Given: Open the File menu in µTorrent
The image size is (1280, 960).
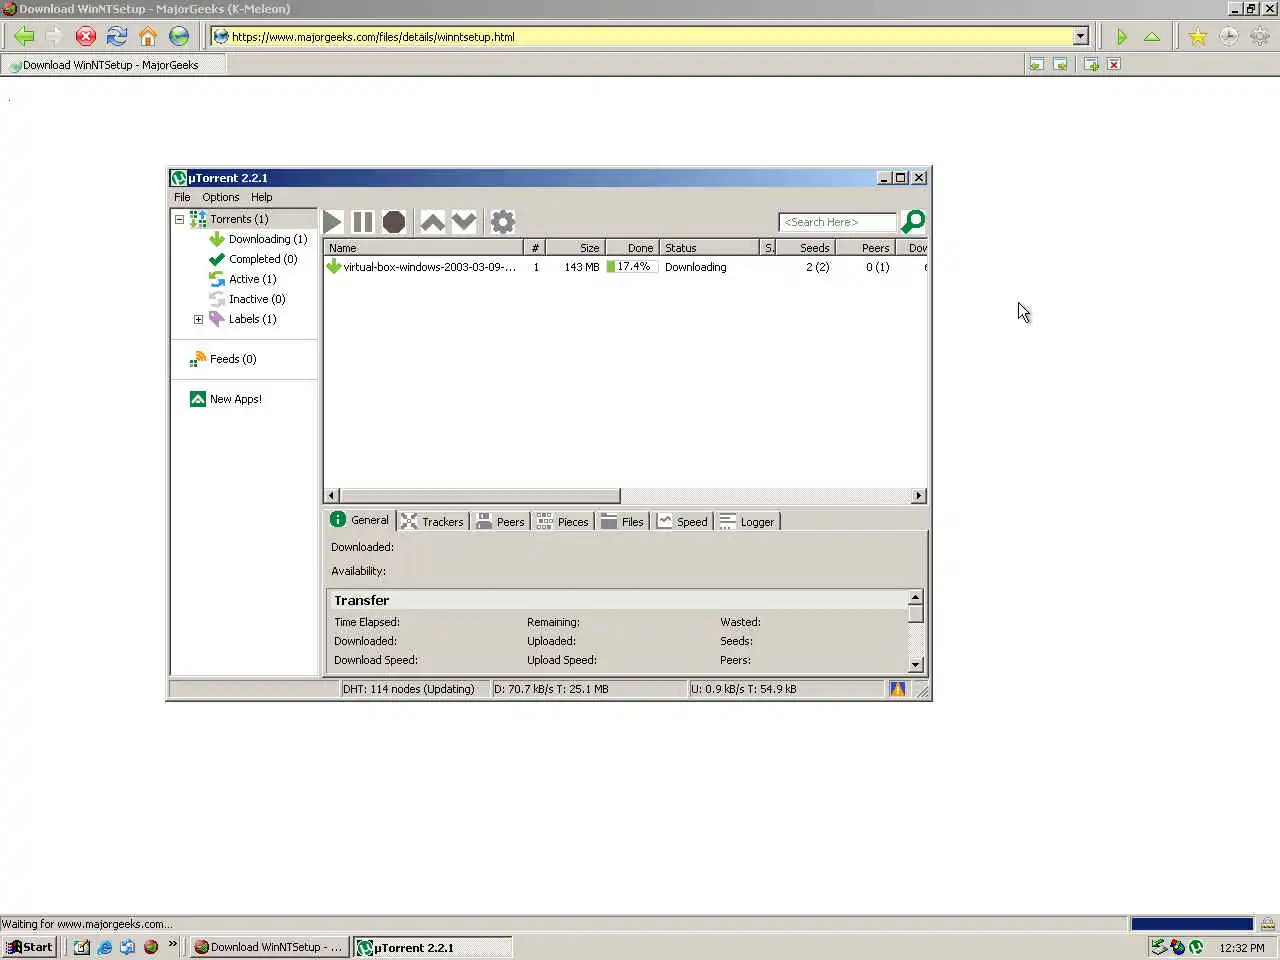Looking at the screenshot, I should click(x=182, y=197).
